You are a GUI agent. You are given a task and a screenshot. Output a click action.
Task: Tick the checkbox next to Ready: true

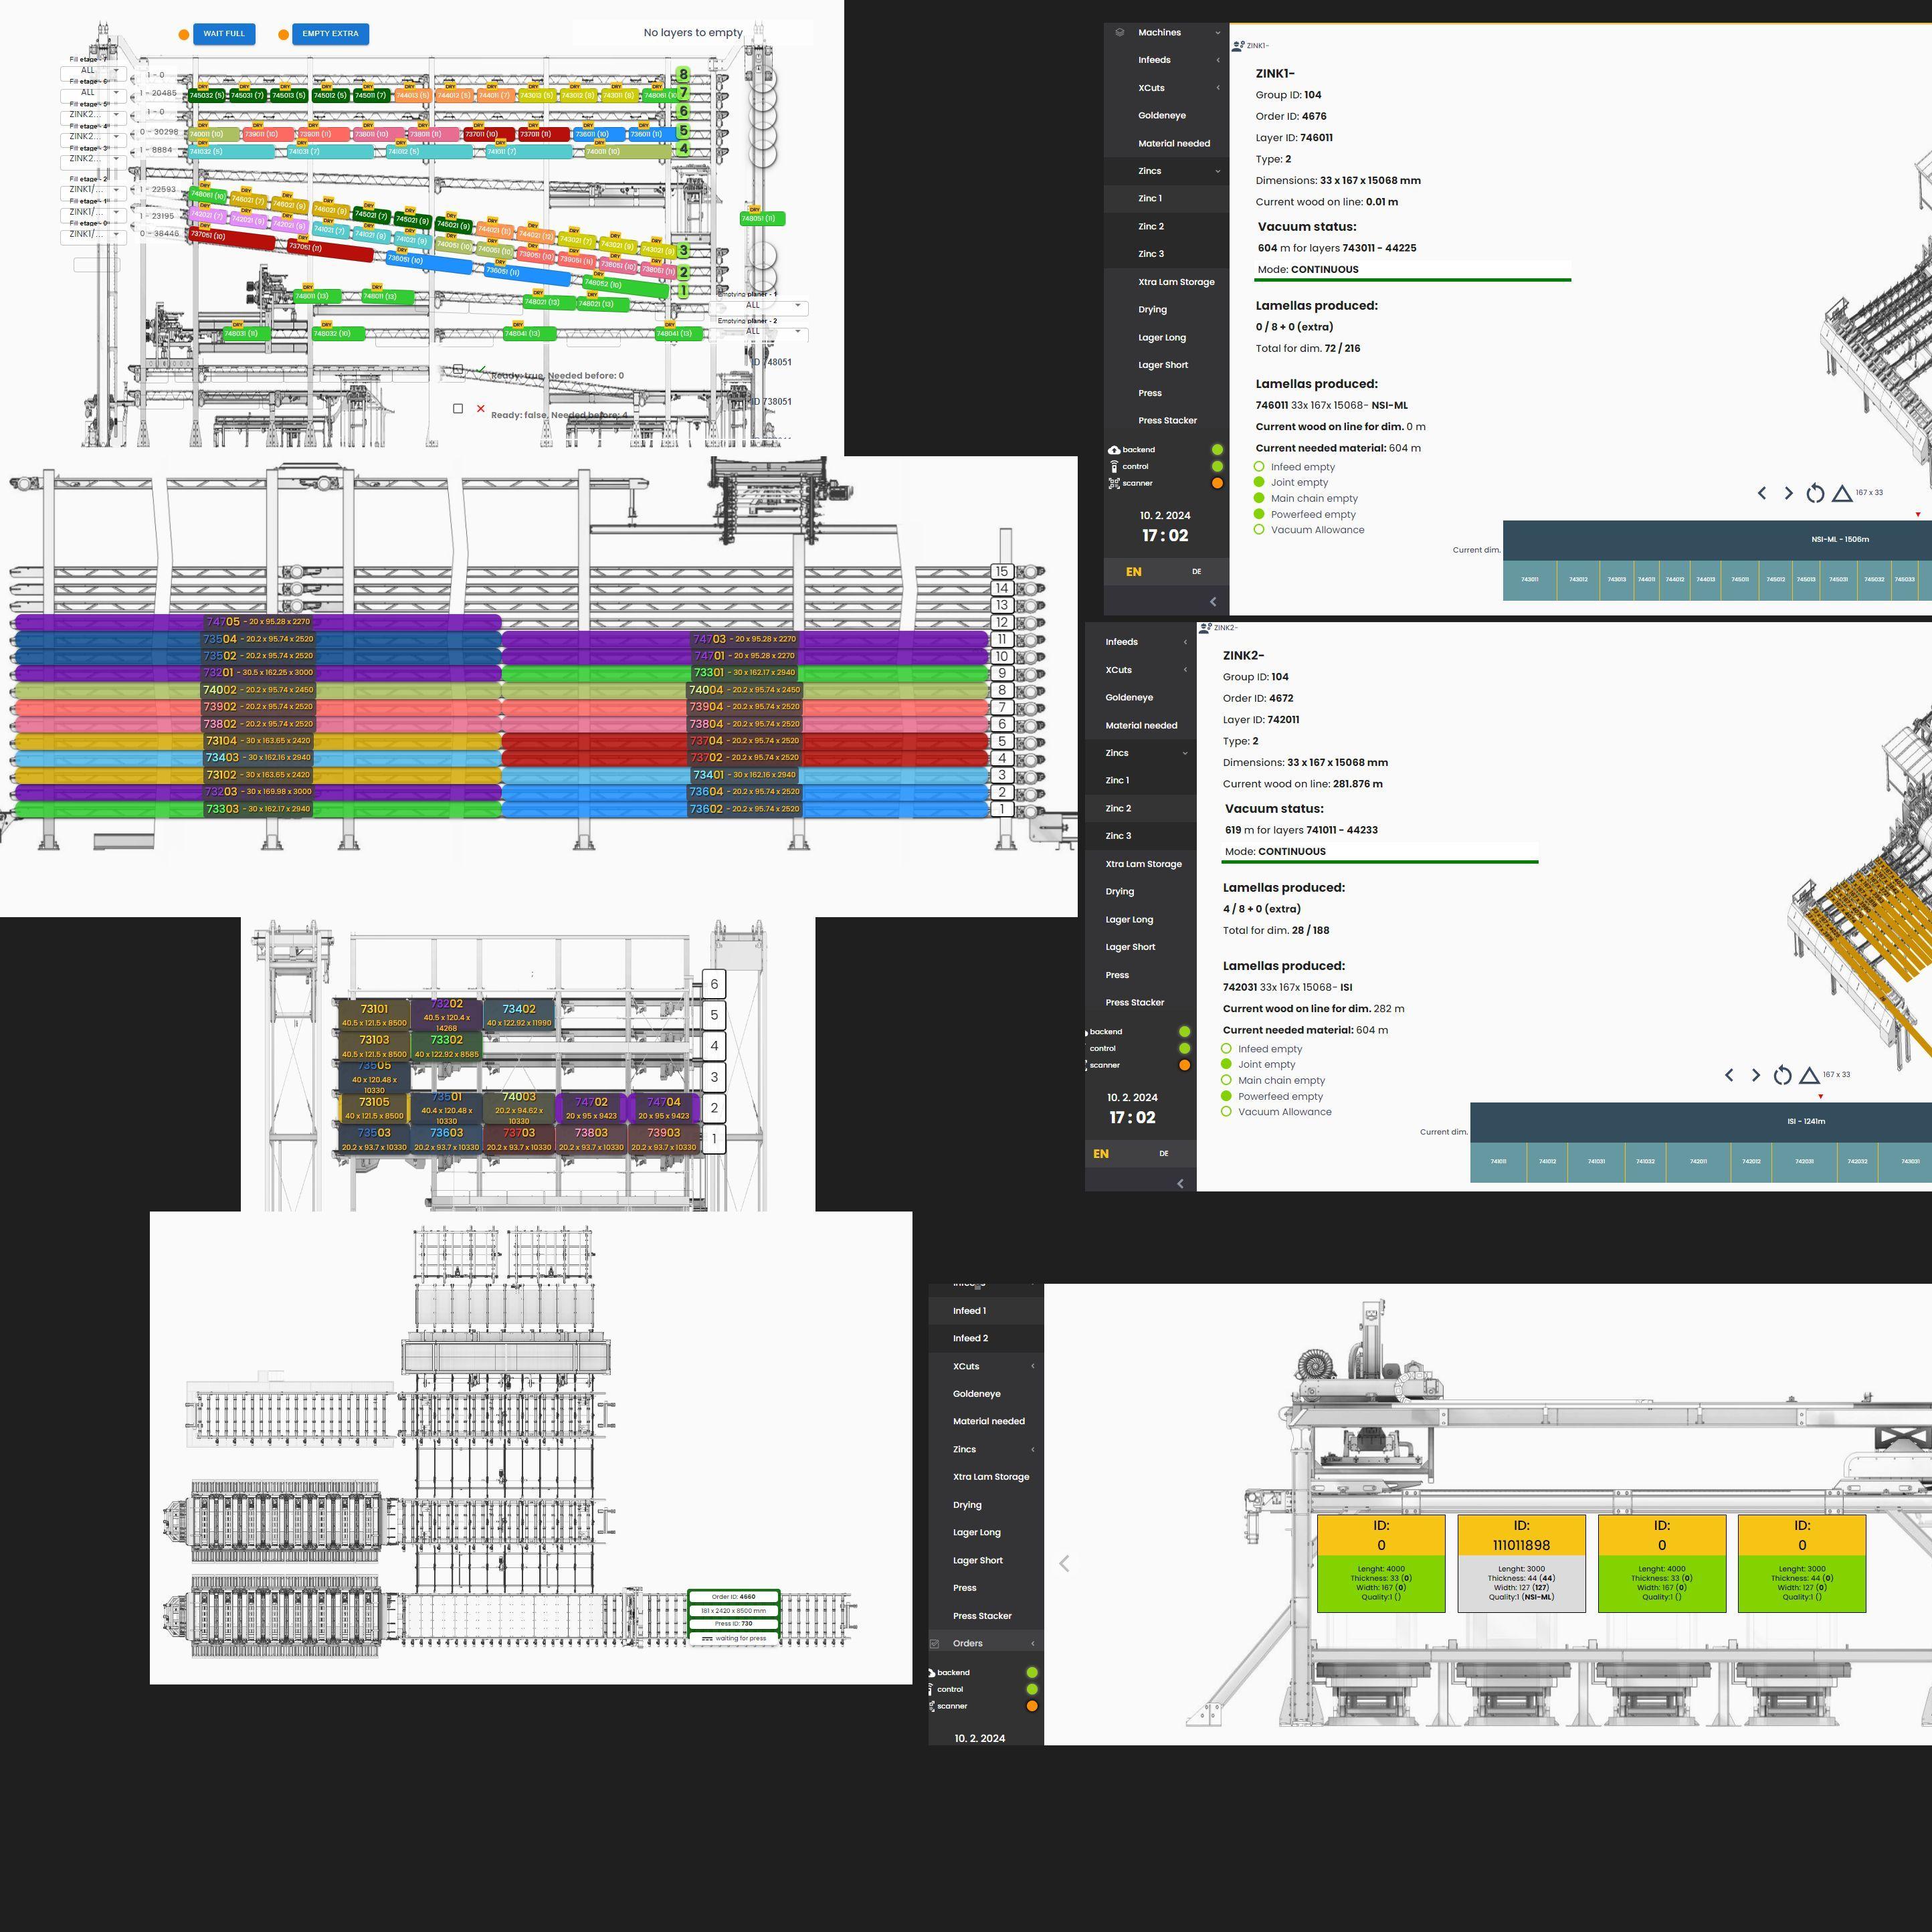click(x=458, y=370)
